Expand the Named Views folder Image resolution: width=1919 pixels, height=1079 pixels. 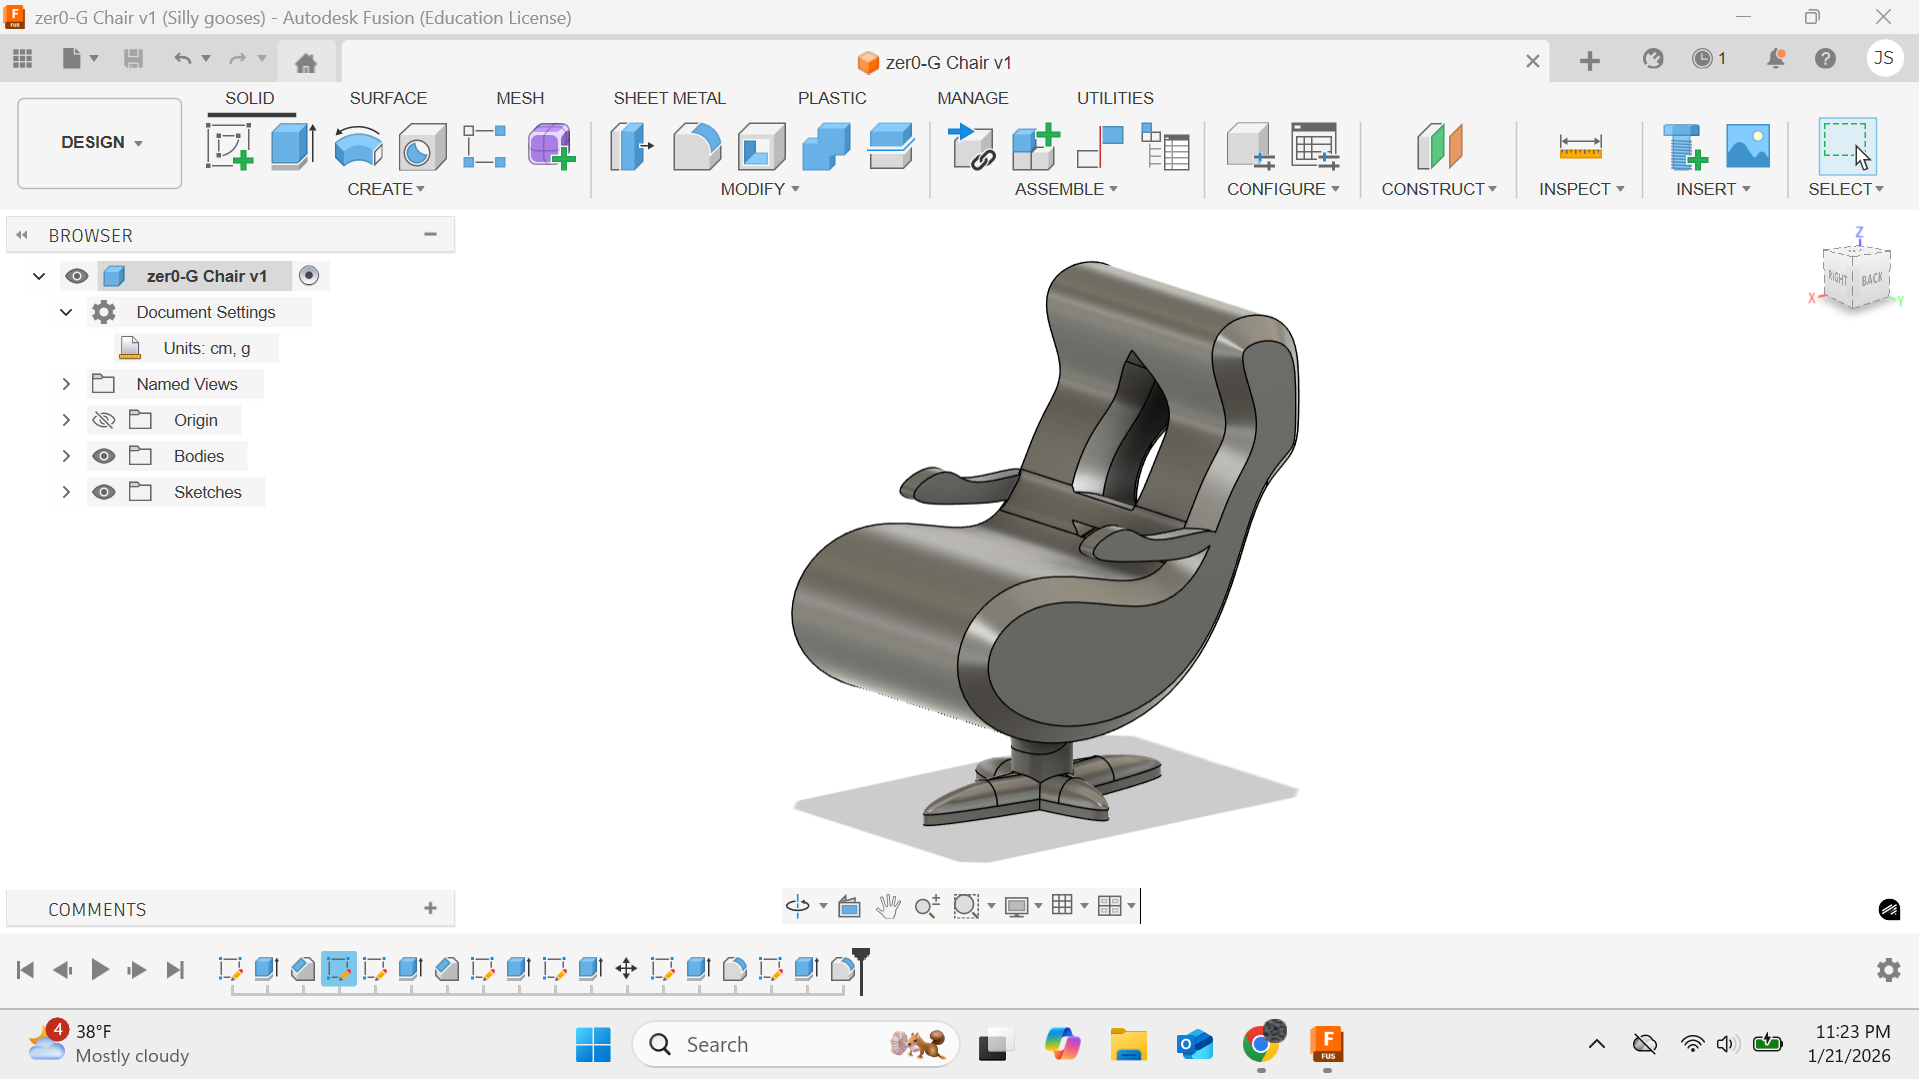click(x=66, y=383)
